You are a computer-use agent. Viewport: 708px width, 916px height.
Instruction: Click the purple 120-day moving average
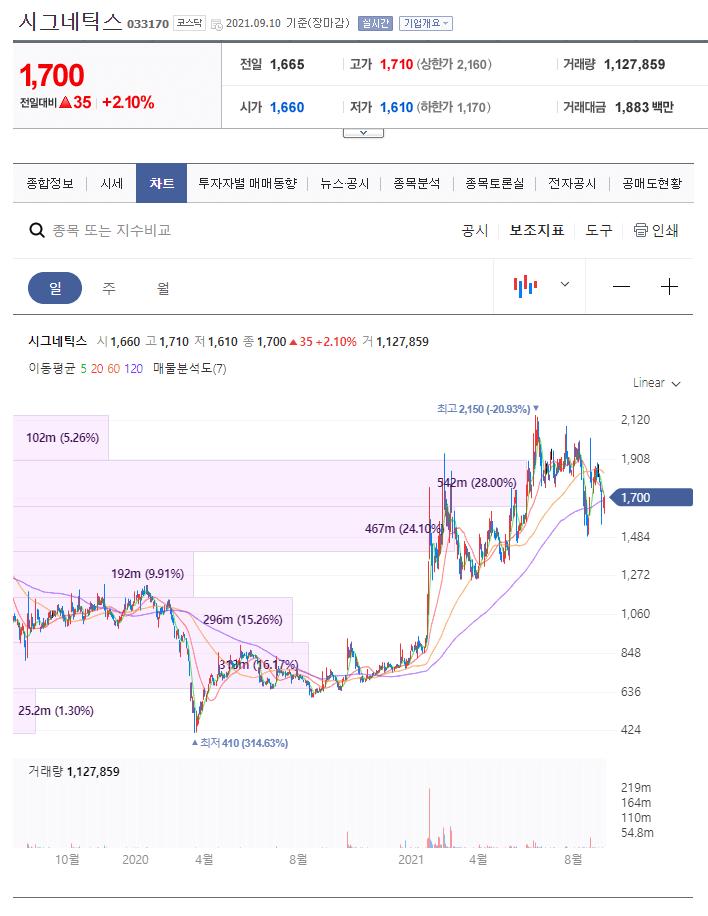(x=134, y=369)
